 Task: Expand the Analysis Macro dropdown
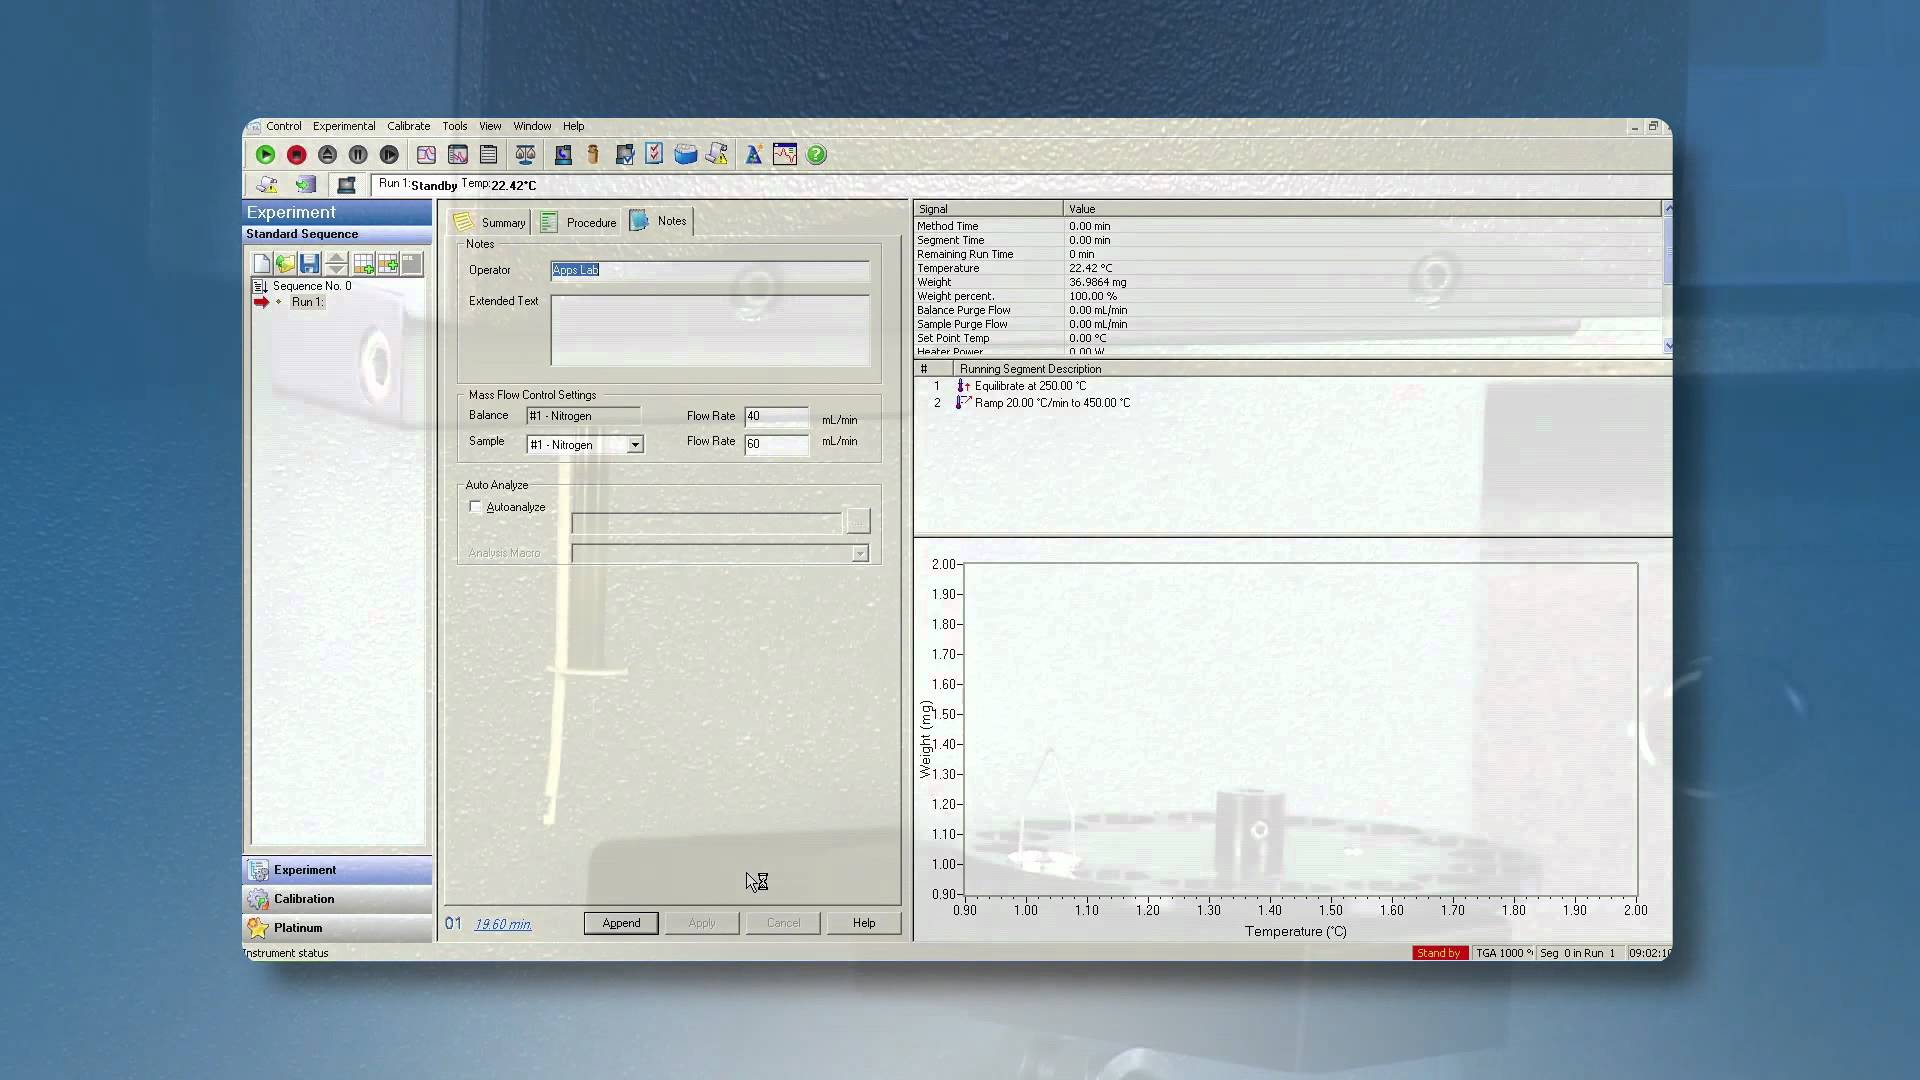858,553
